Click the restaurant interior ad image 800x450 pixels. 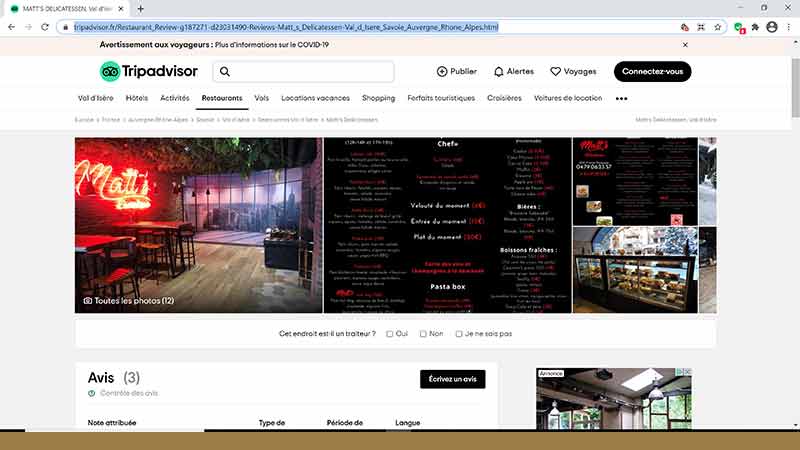[614, 401]
